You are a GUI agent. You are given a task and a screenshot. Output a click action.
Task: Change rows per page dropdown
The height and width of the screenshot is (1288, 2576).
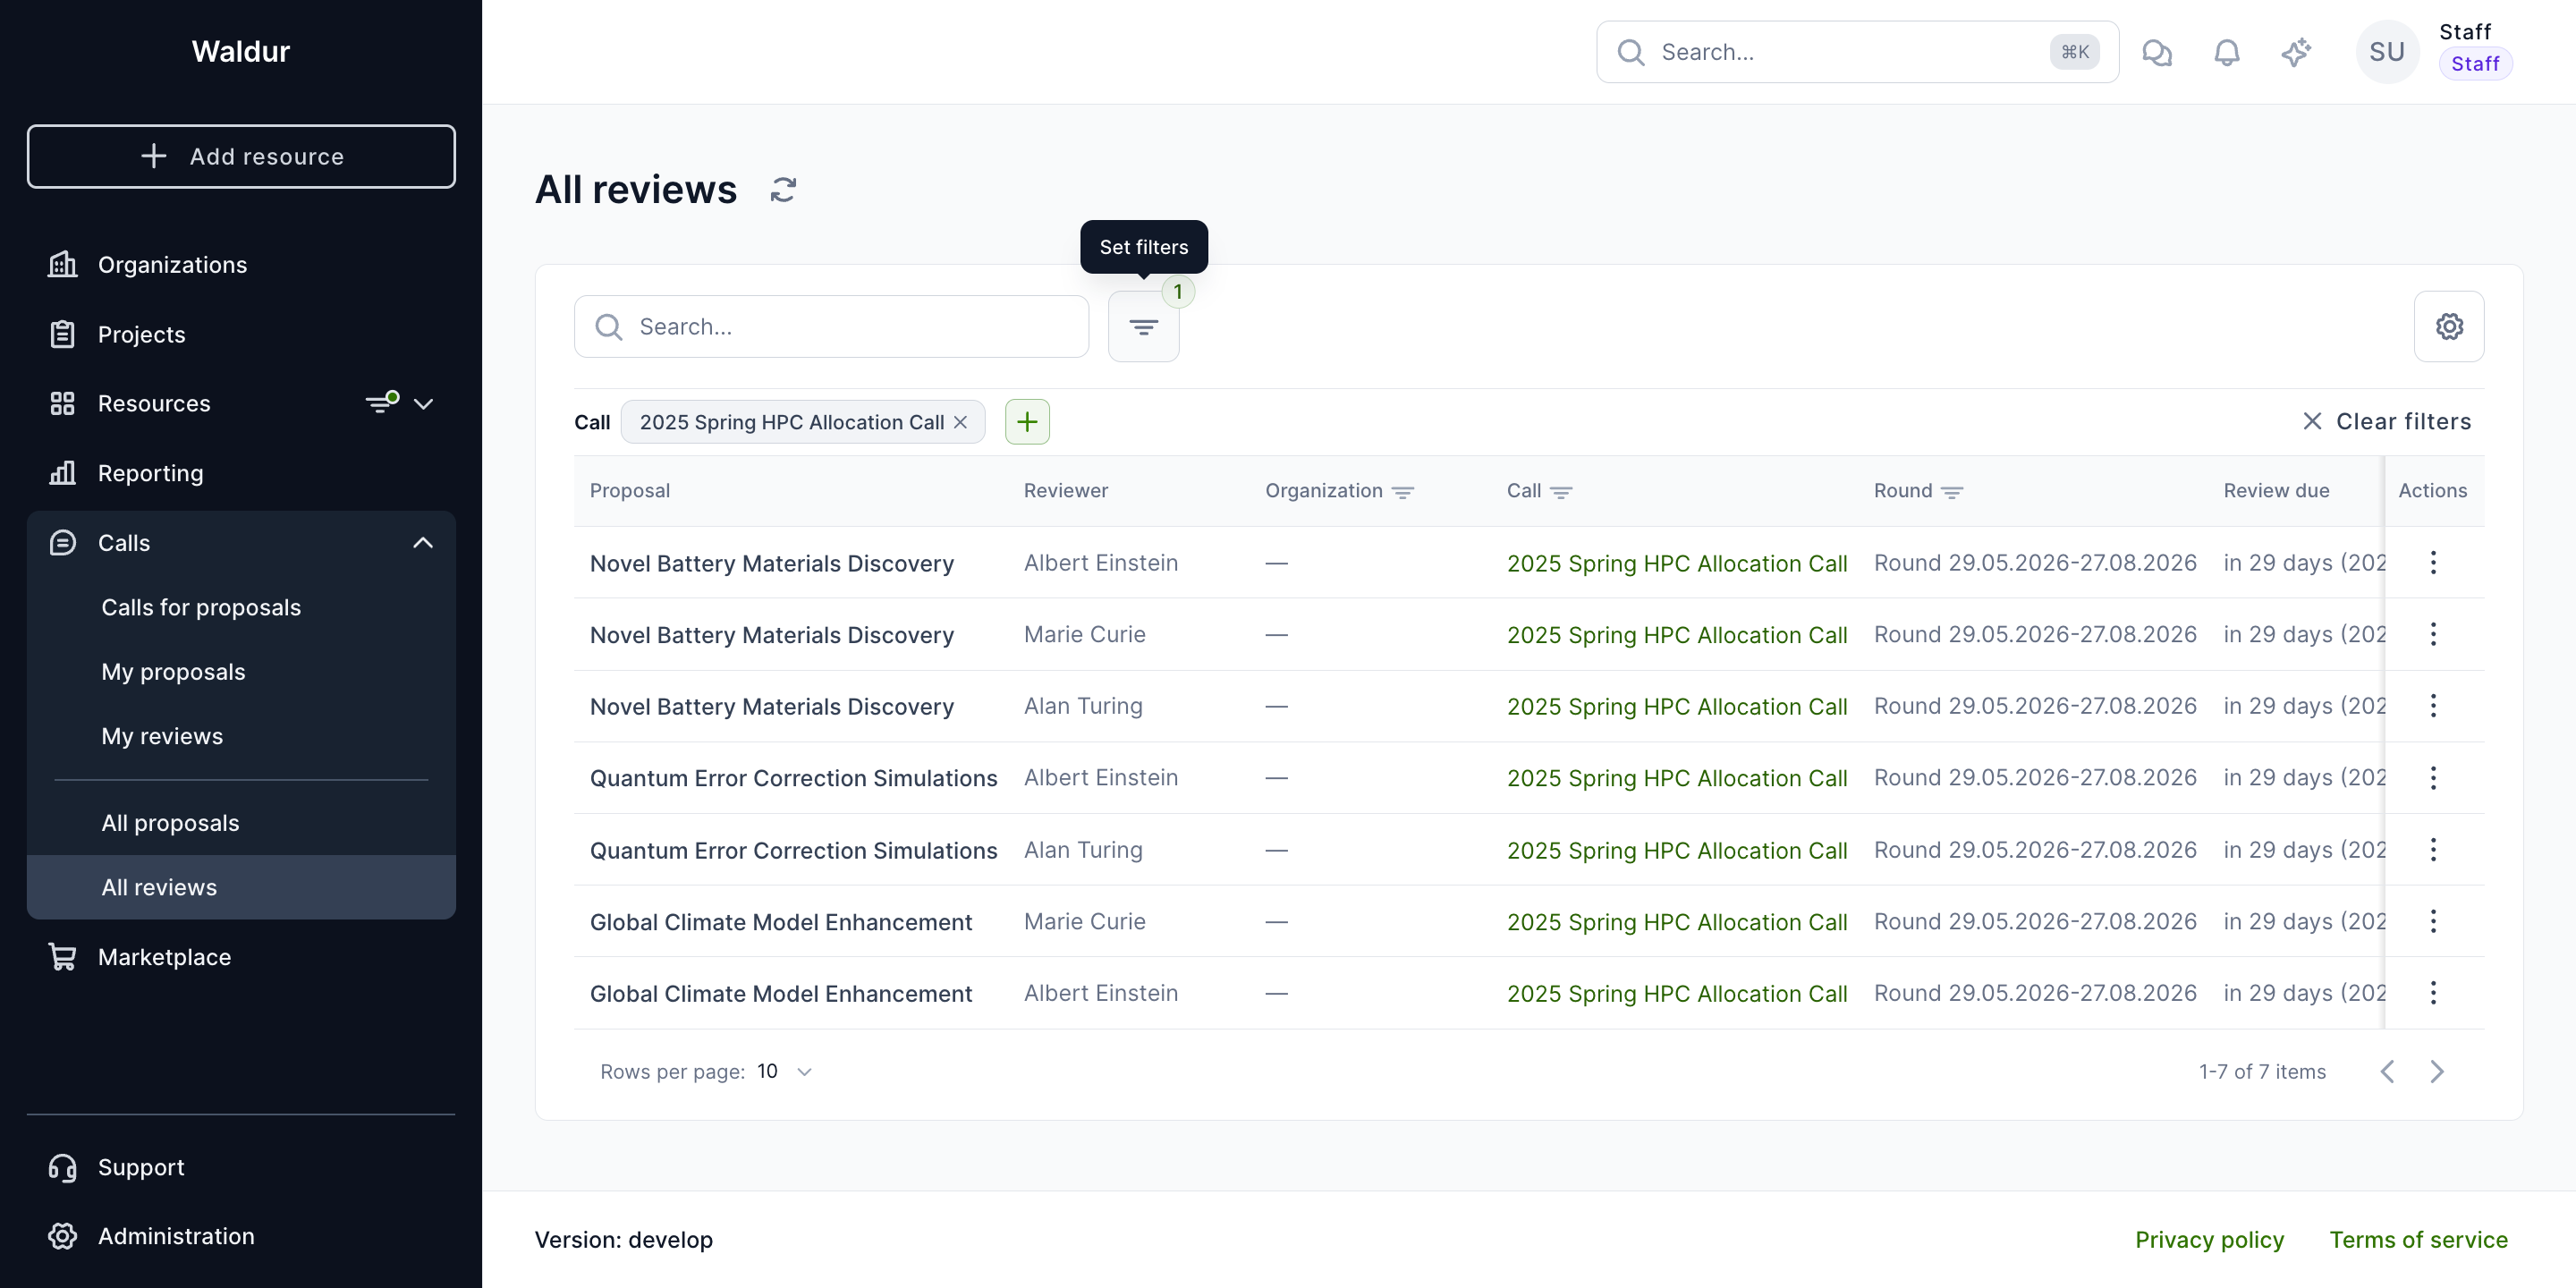tap(785, 1071)
